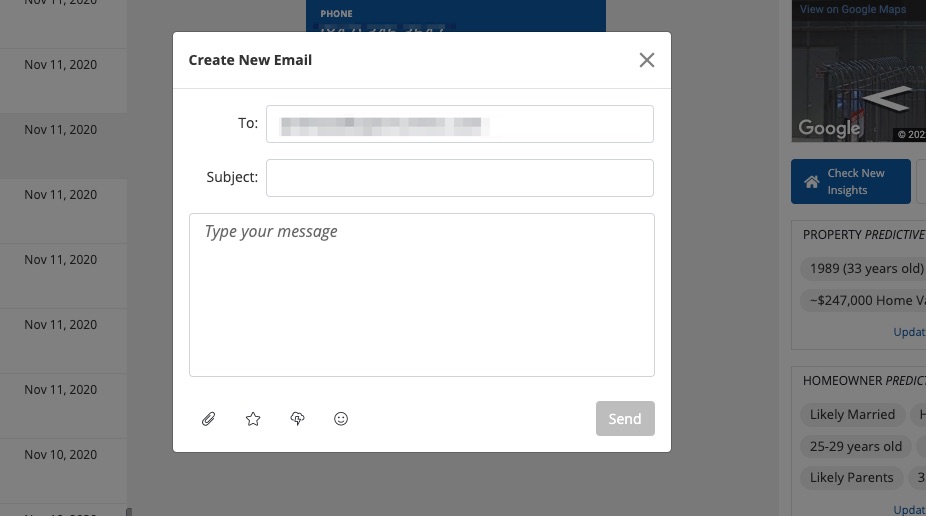Click the Check New Insights button
This screenshot has width=926, height=516.
[x=851, y=181]
